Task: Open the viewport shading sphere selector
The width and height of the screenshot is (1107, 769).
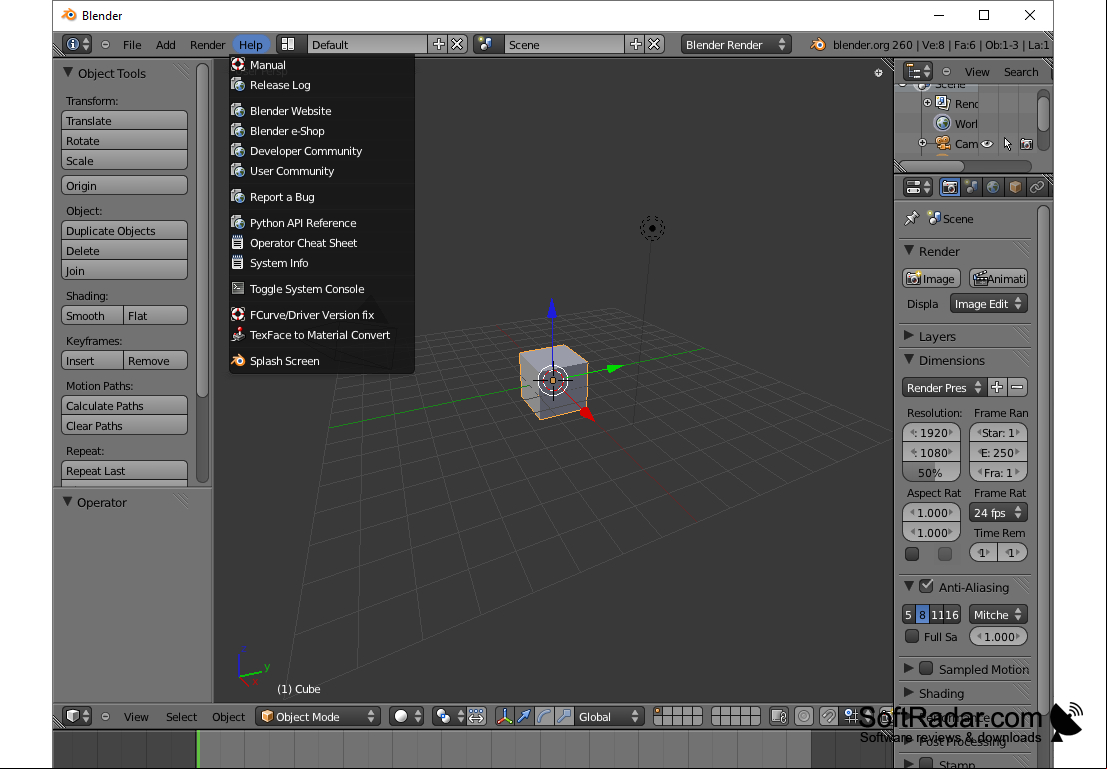Action: 407,716
